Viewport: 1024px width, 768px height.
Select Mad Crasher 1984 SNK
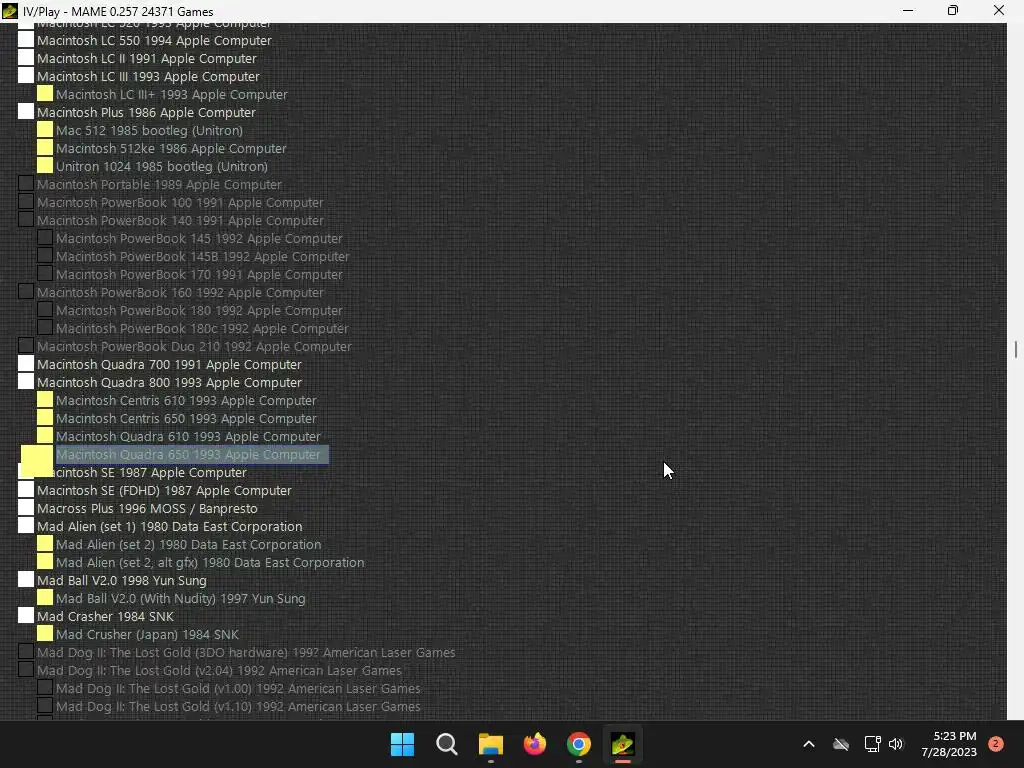click(105, 616)
